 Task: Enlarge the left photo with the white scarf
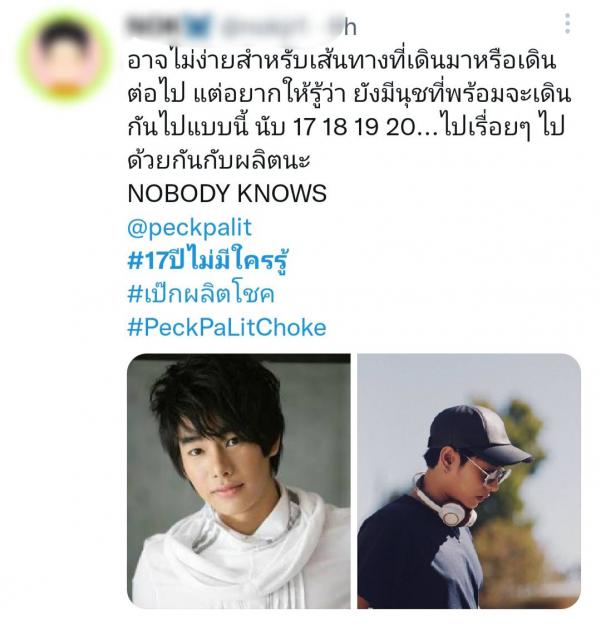[x=239, y=481]
